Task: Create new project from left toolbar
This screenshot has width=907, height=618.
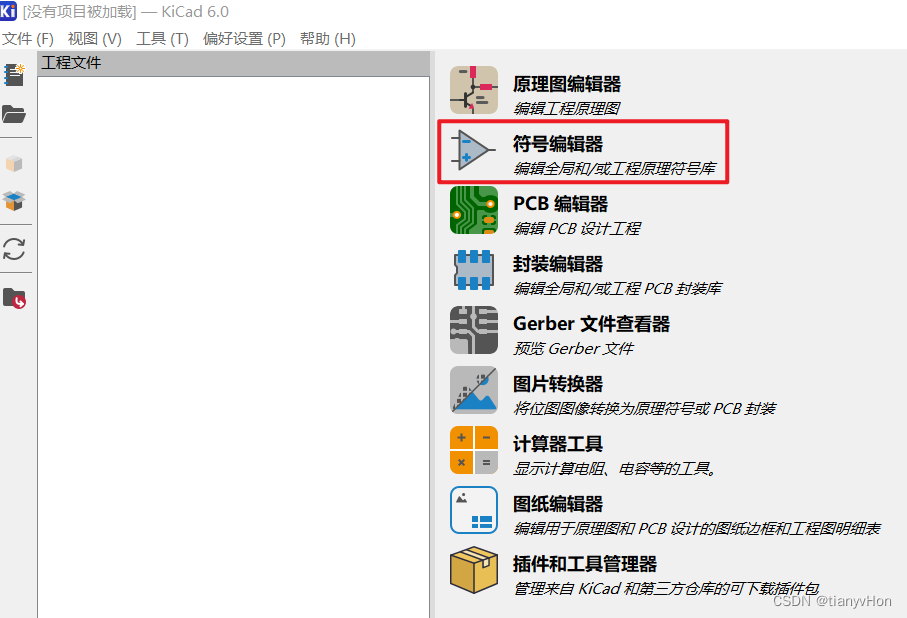Action: point(14,75)
